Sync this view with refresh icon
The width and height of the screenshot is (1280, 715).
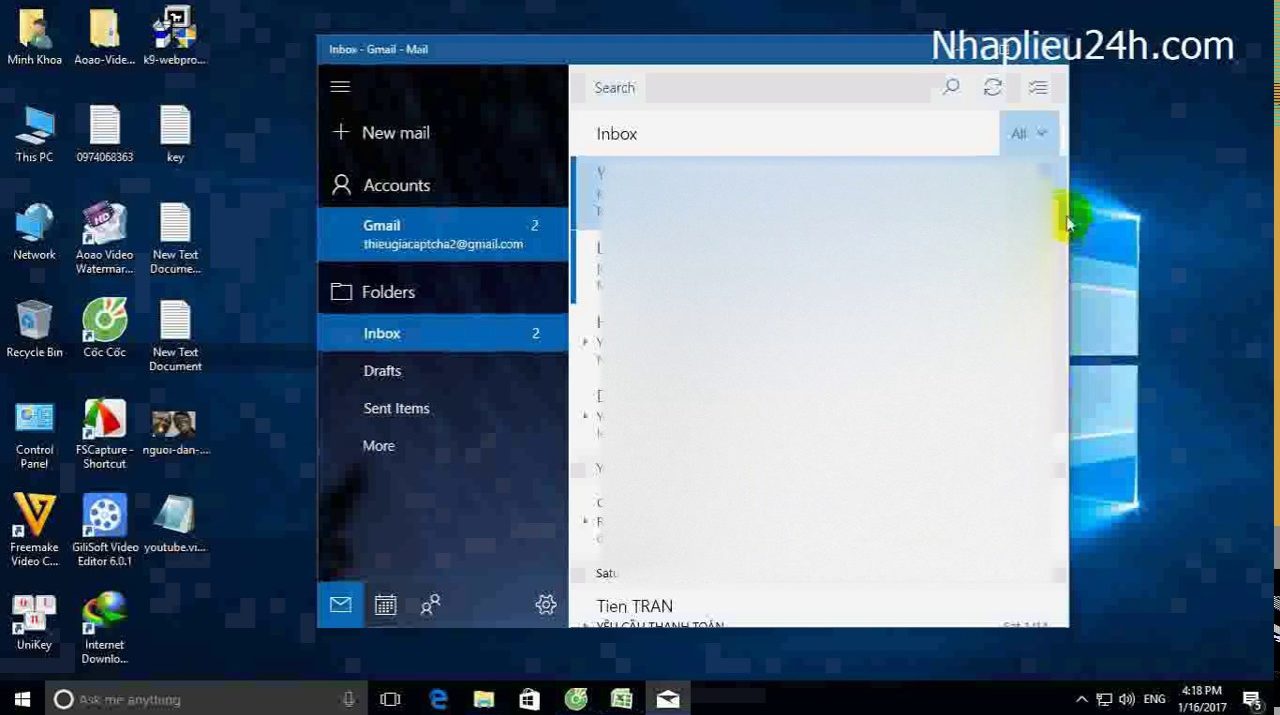coord(992,88)
